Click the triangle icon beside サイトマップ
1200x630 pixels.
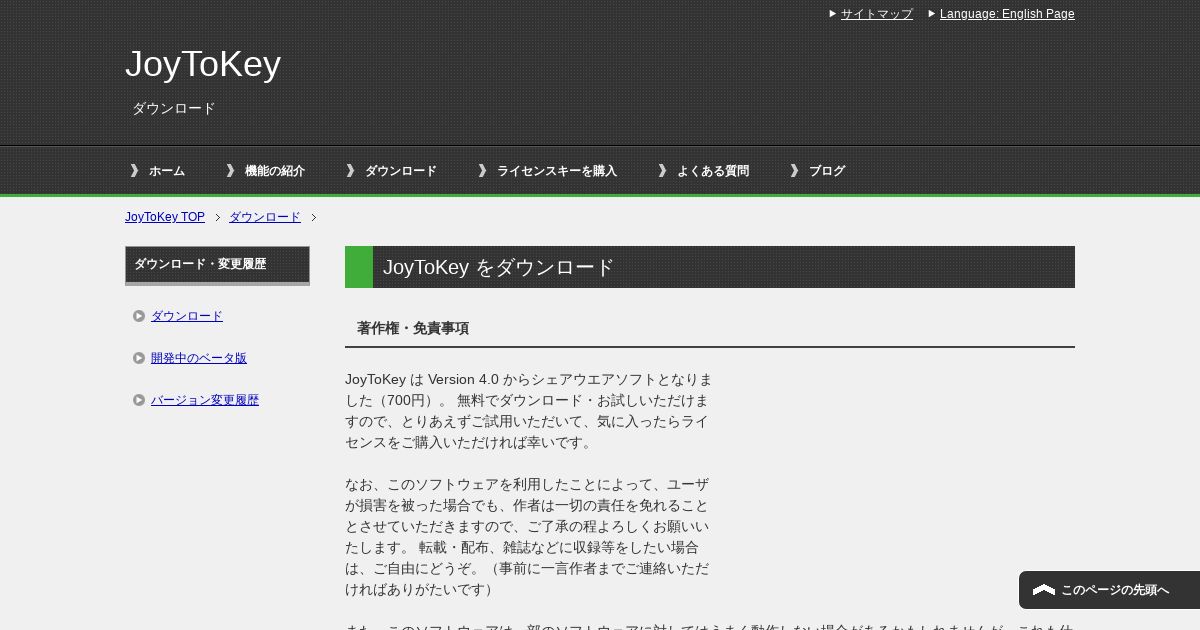point(833,14)
